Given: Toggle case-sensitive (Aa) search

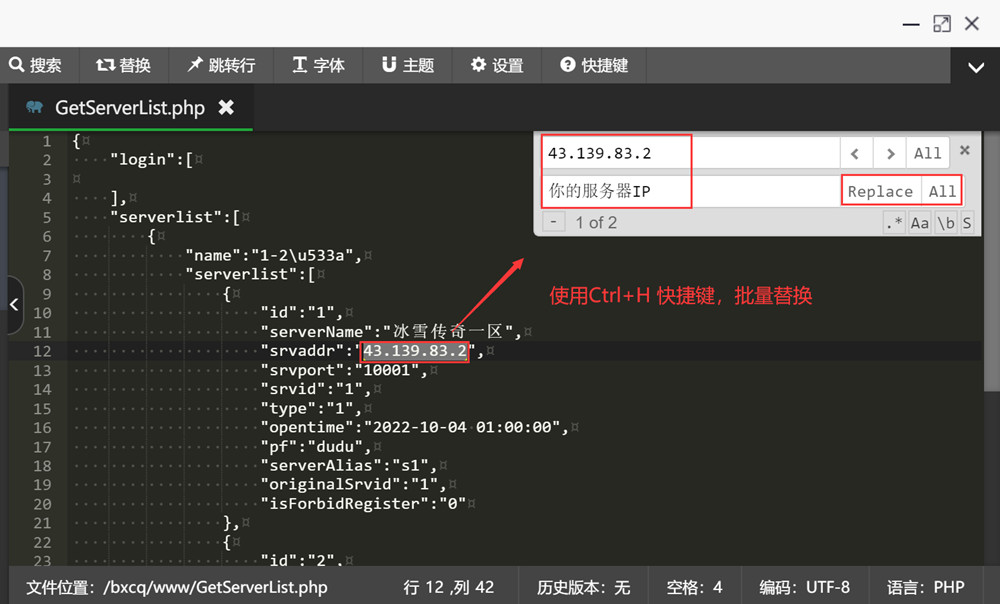Looking at the screenshot, I should pos(919,223).
